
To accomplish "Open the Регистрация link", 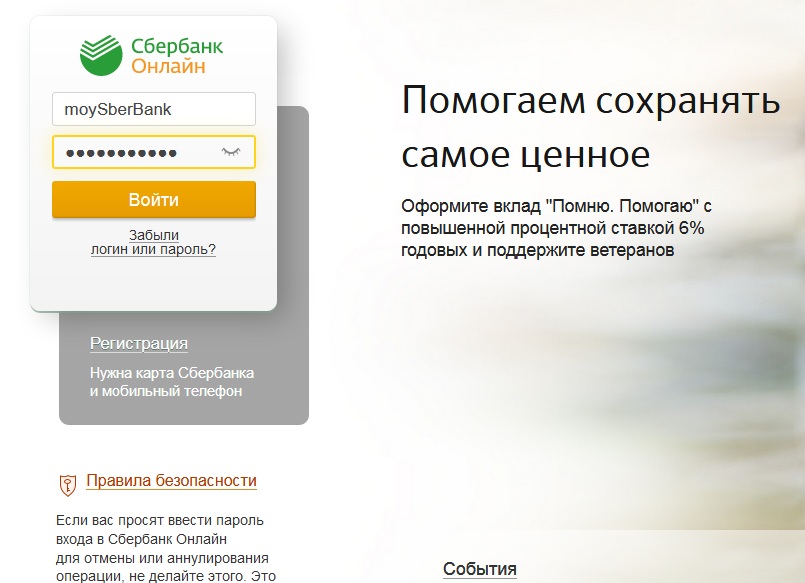I will pyautogui.click(x=139, y=343).
